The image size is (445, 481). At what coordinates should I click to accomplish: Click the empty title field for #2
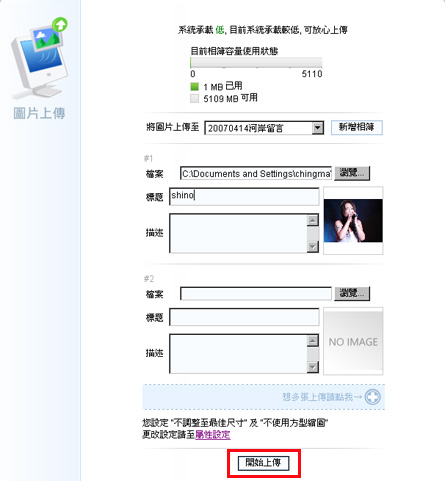tap(244, 317)
